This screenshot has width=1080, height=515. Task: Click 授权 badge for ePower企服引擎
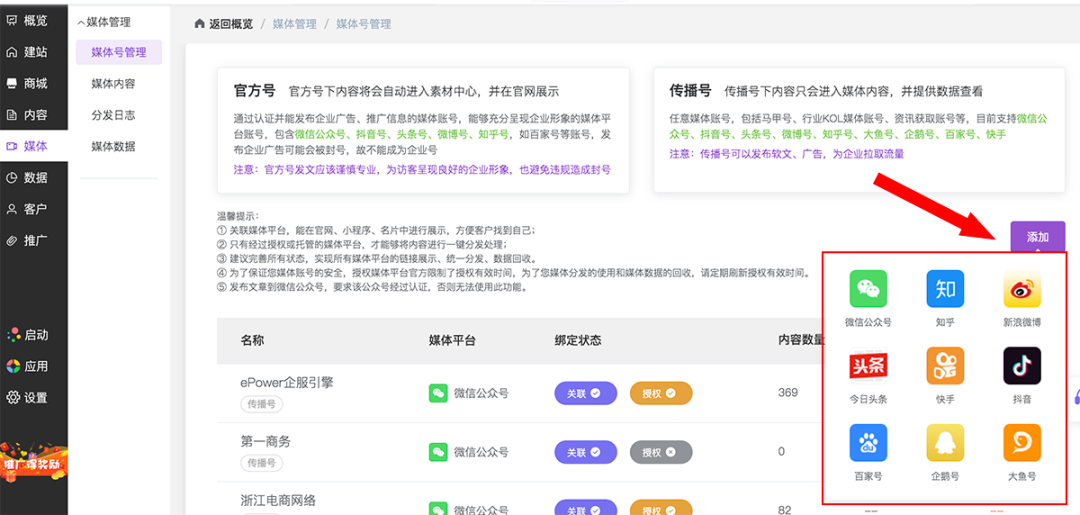661,393
